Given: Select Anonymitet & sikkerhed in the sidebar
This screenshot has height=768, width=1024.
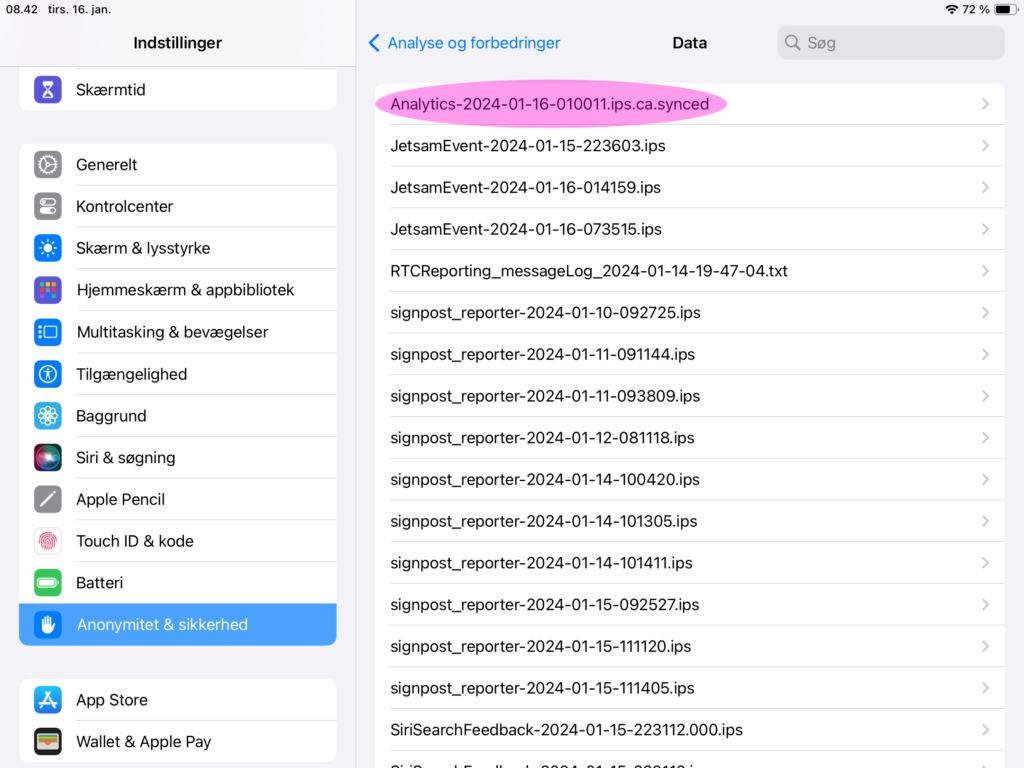Looking at the screenshot, I should pyautogui.click(x=178, y=625).
